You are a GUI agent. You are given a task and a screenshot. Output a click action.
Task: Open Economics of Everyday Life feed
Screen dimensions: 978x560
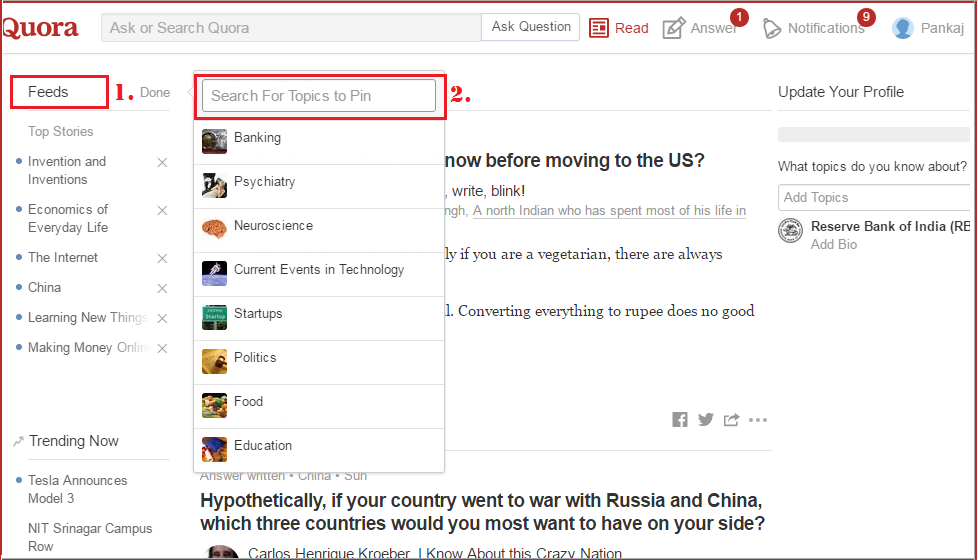pos(68,218)
